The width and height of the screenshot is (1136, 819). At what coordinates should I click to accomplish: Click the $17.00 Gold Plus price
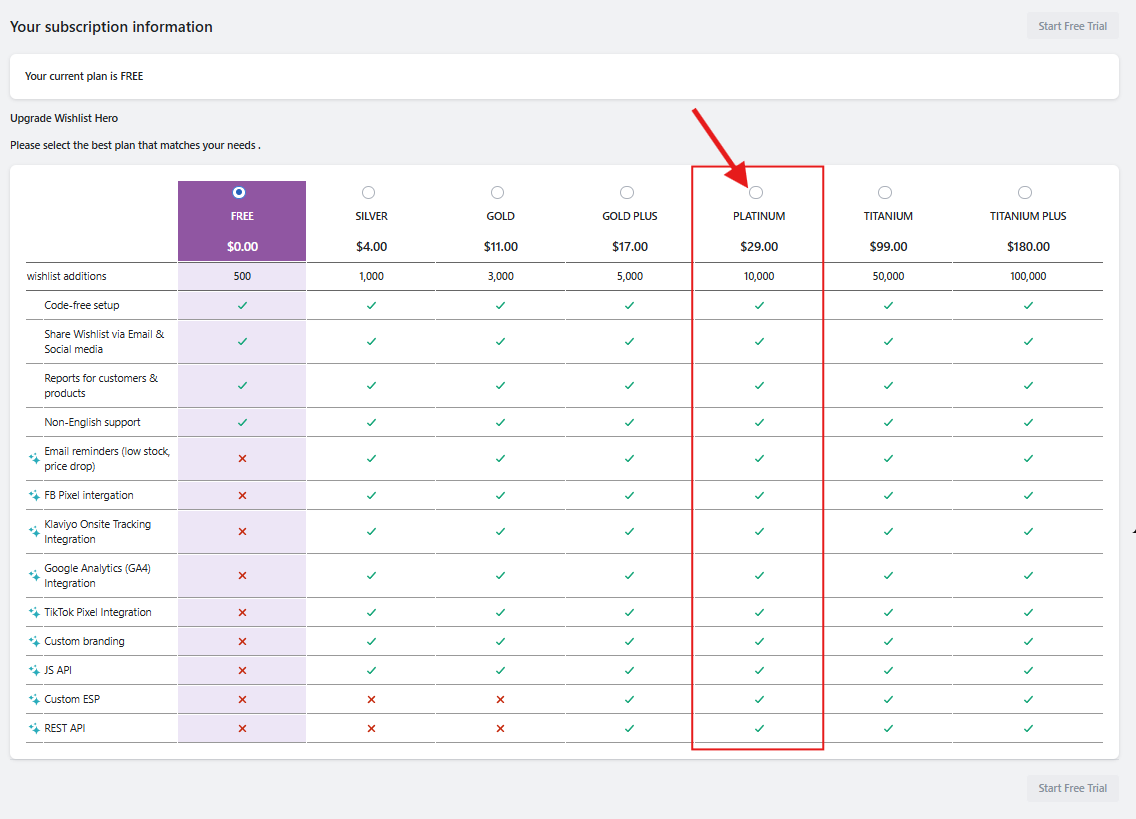(x=630, y=246)
